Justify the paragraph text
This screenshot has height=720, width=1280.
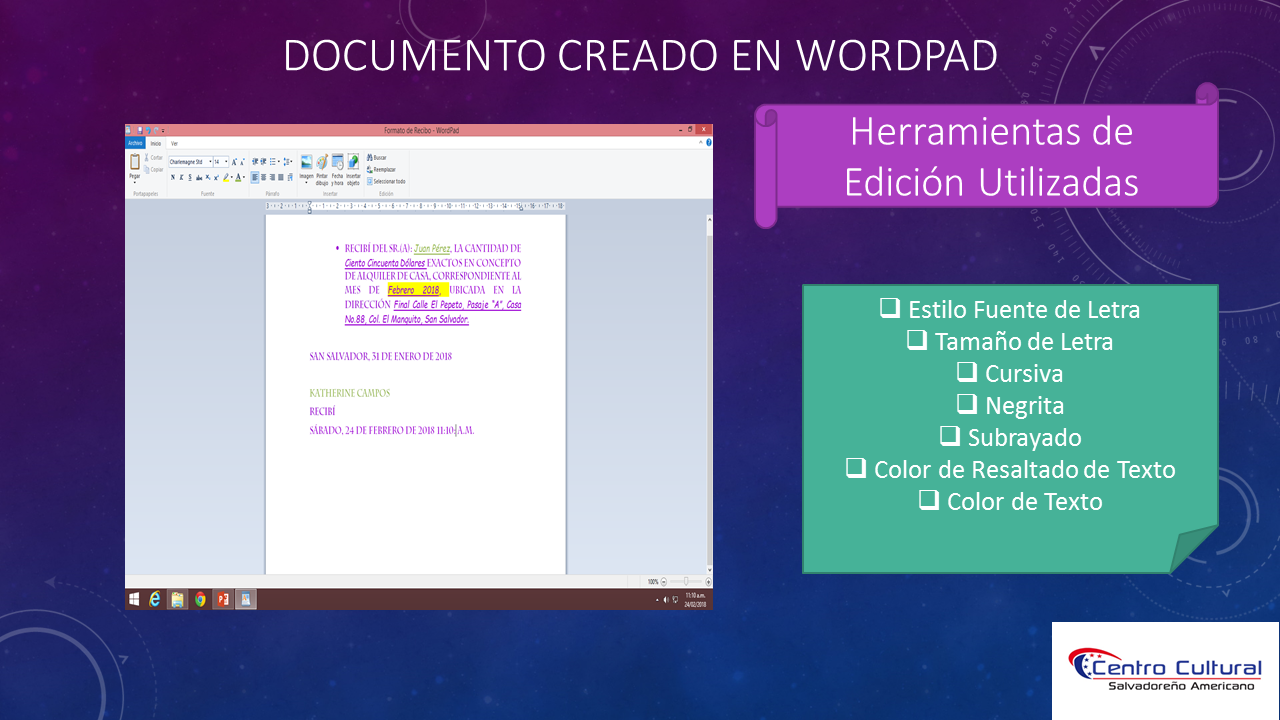[x=281, y=177]
